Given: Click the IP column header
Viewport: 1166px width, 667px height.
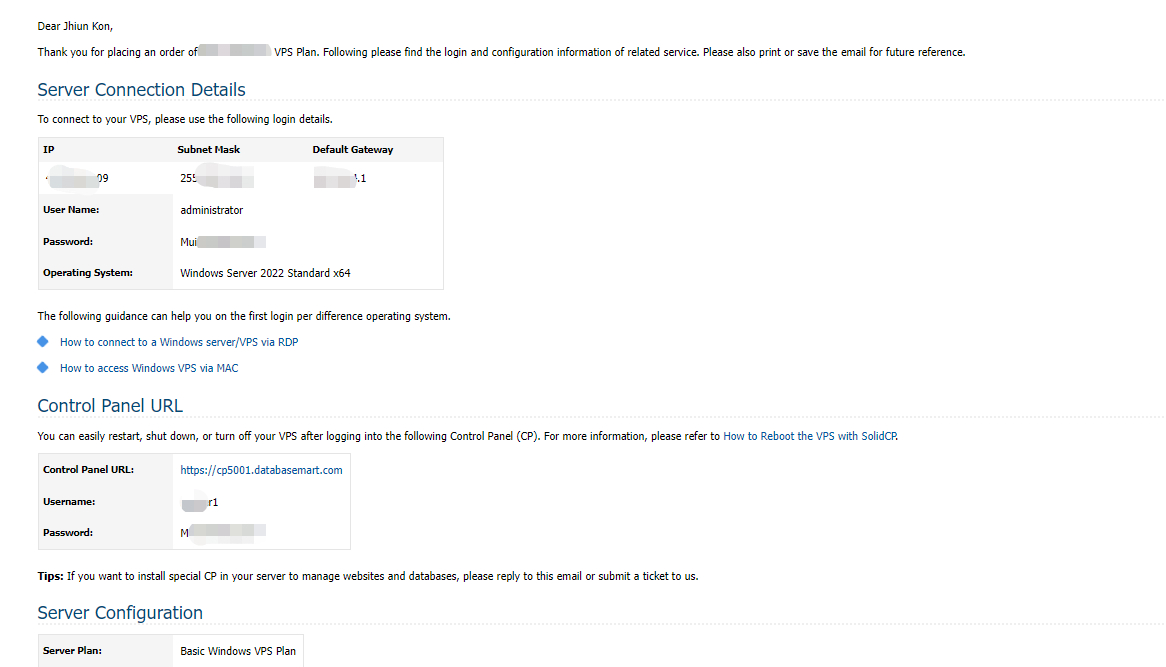Looking at the screenshot, I should [48, 150].
